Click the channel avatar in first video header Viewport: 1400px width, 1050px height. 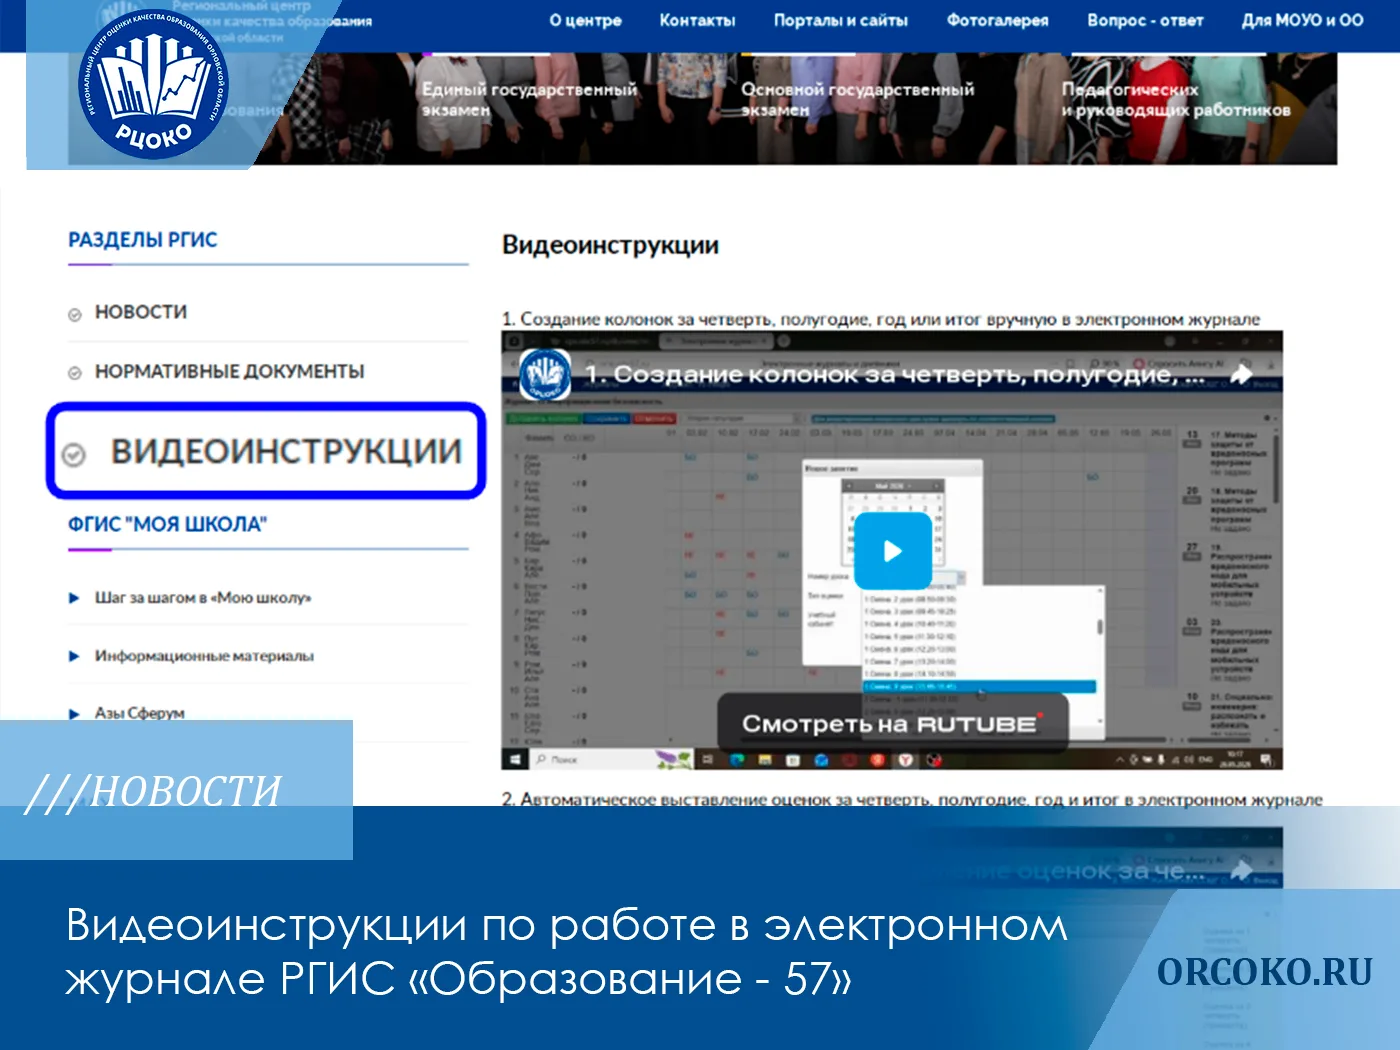[x=545, y=376]
